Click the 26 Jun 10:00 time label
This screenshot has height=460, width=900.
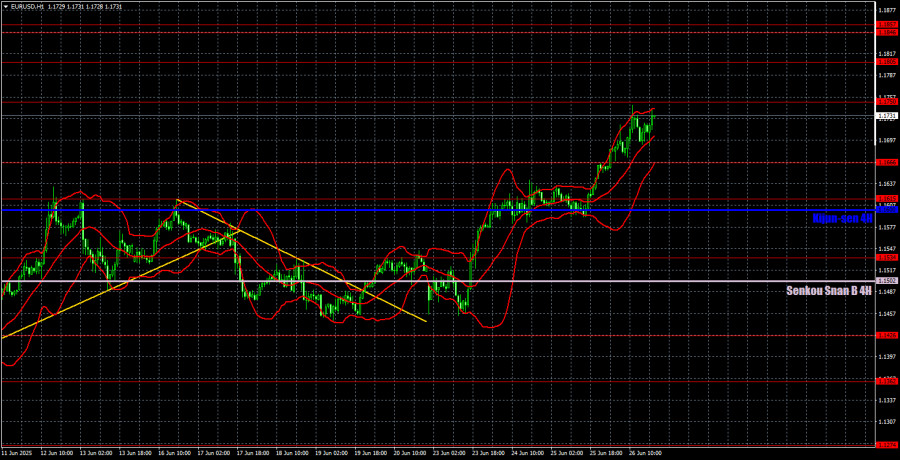click(x=647, y=453)
